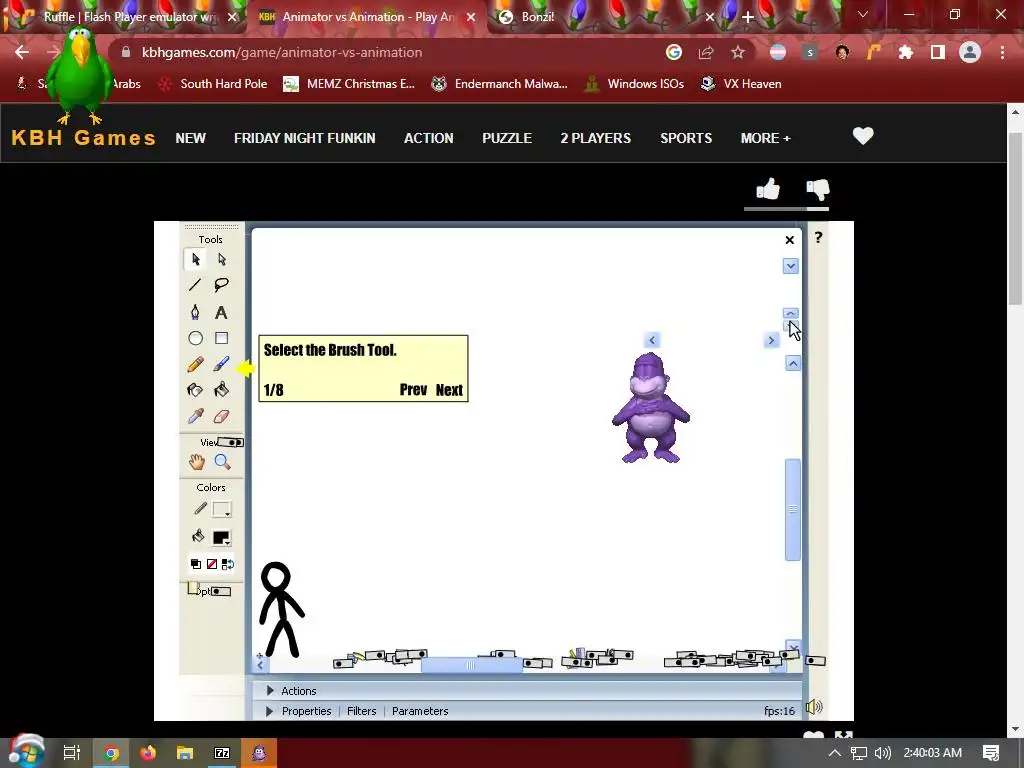Open the NEW games menu
Screen dimensions: 1024x768
(190, 138)
